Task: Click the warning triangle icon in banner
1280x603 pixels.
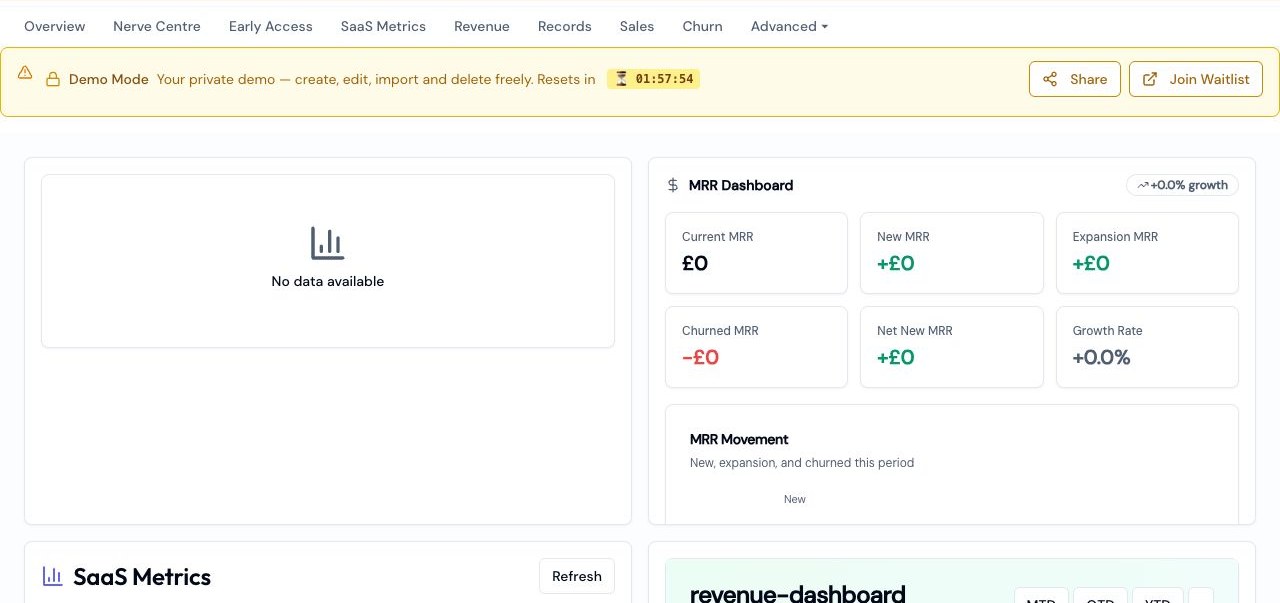Action: (25, 73)
